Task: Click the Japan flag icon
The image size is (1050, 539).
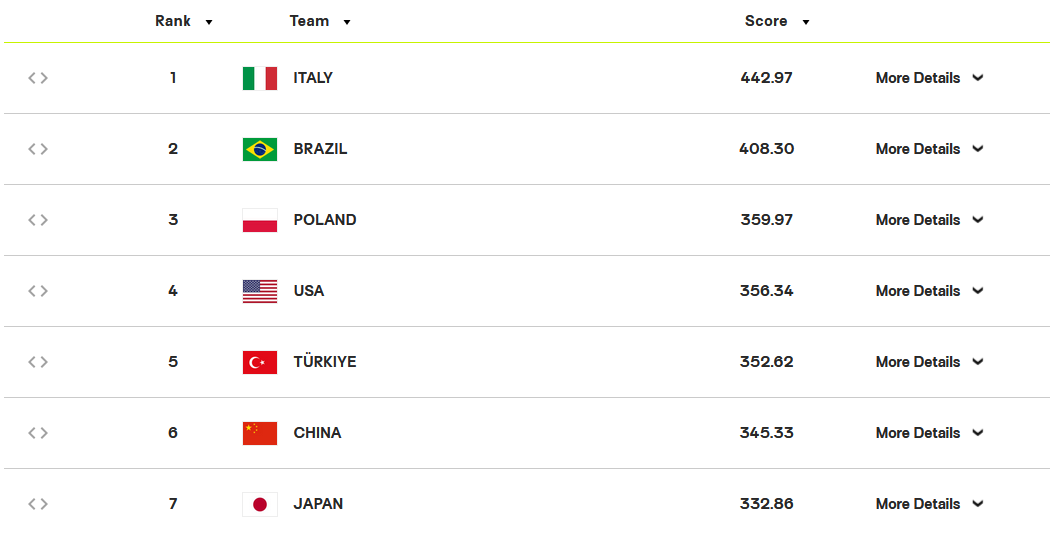Action: tap(260, 504)
